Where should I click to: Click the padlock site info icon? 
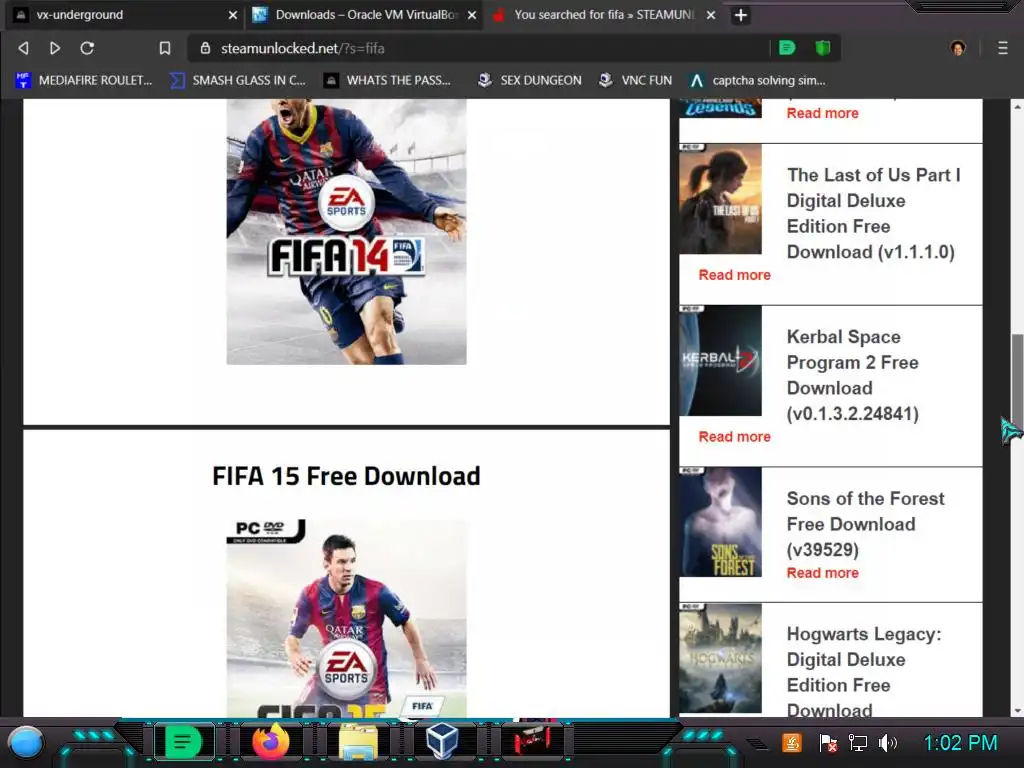pos(205,48)
